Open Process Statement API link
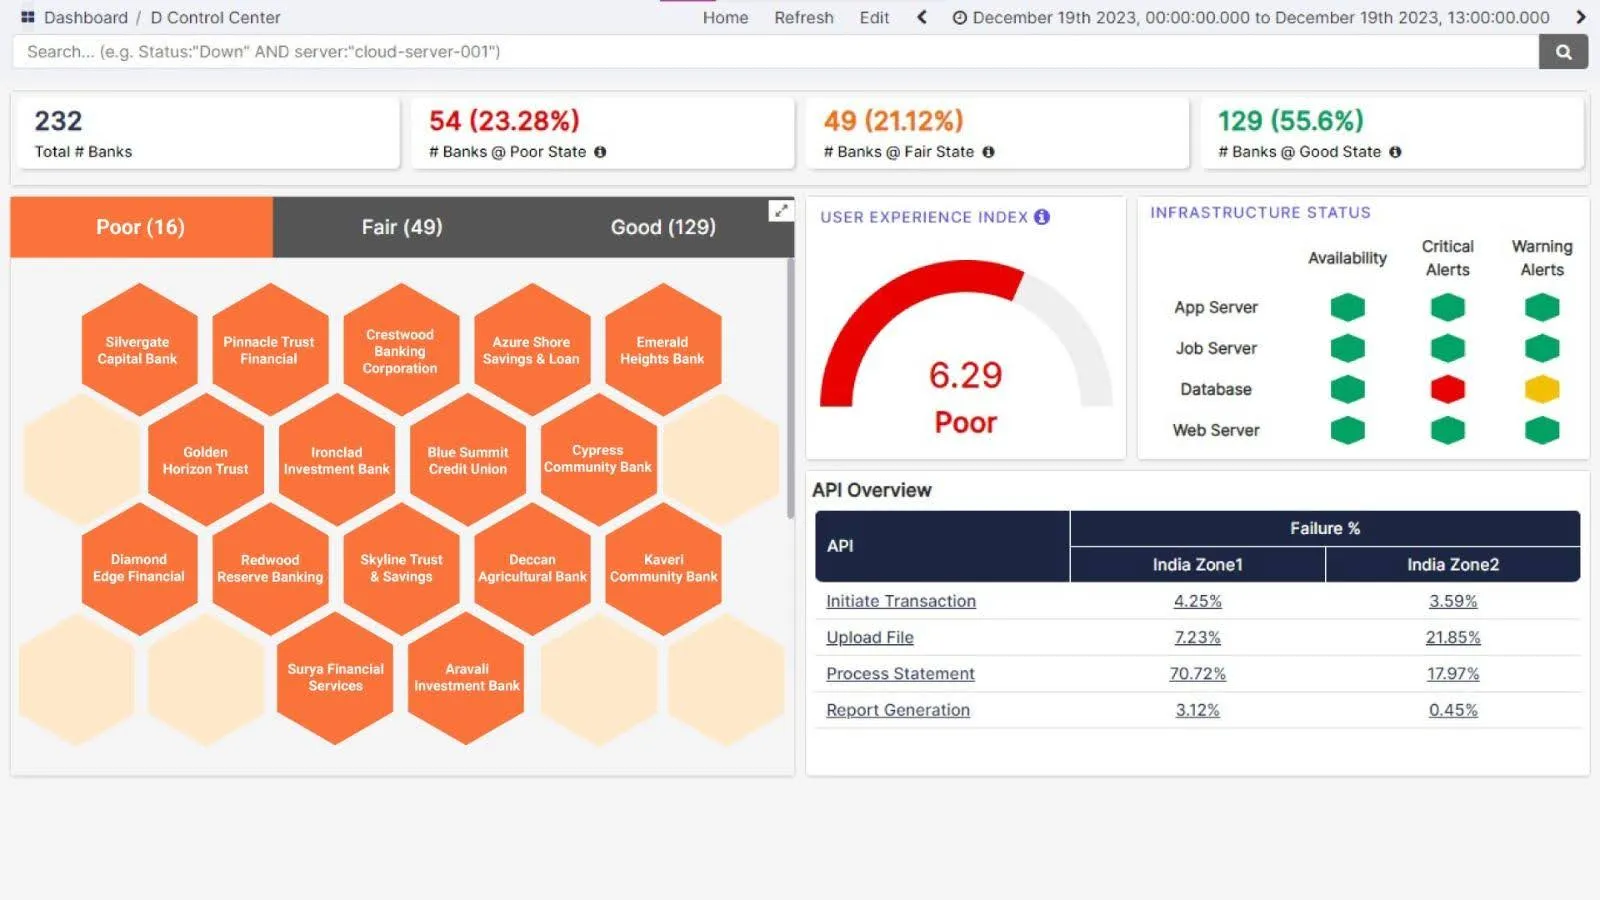Viewport: 1600px width, 900px height. point(900,674)
